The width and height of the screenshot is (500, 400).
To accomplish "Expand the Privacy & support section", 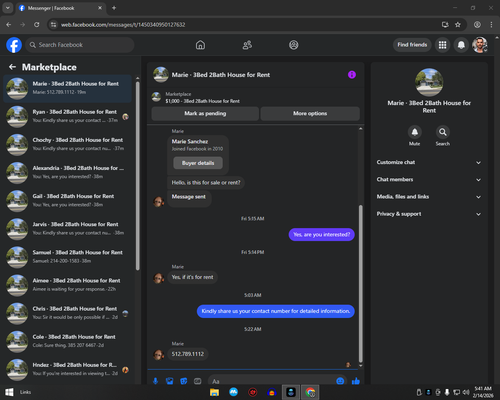I will 429,214.
